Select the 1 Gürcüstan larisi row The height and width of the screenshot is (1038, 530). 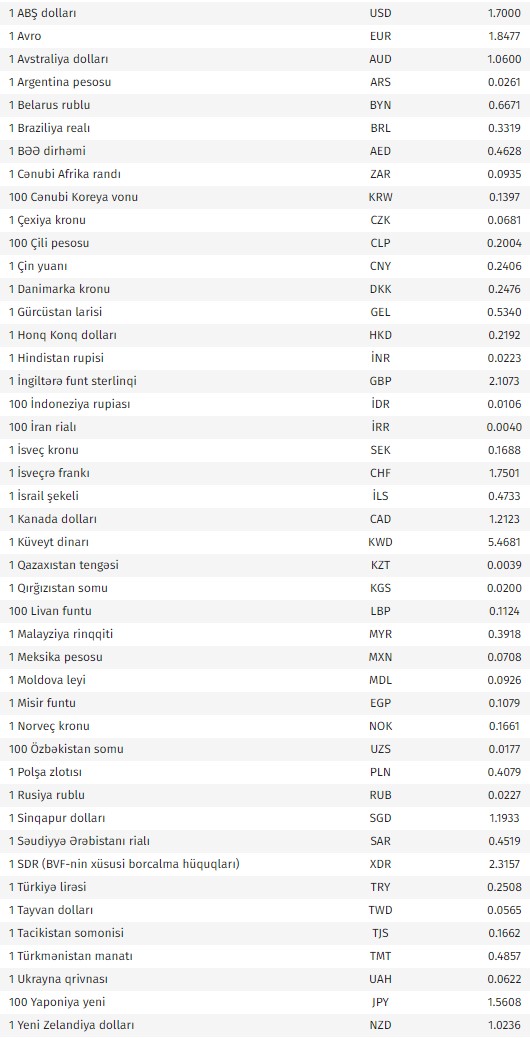(265, 312)
